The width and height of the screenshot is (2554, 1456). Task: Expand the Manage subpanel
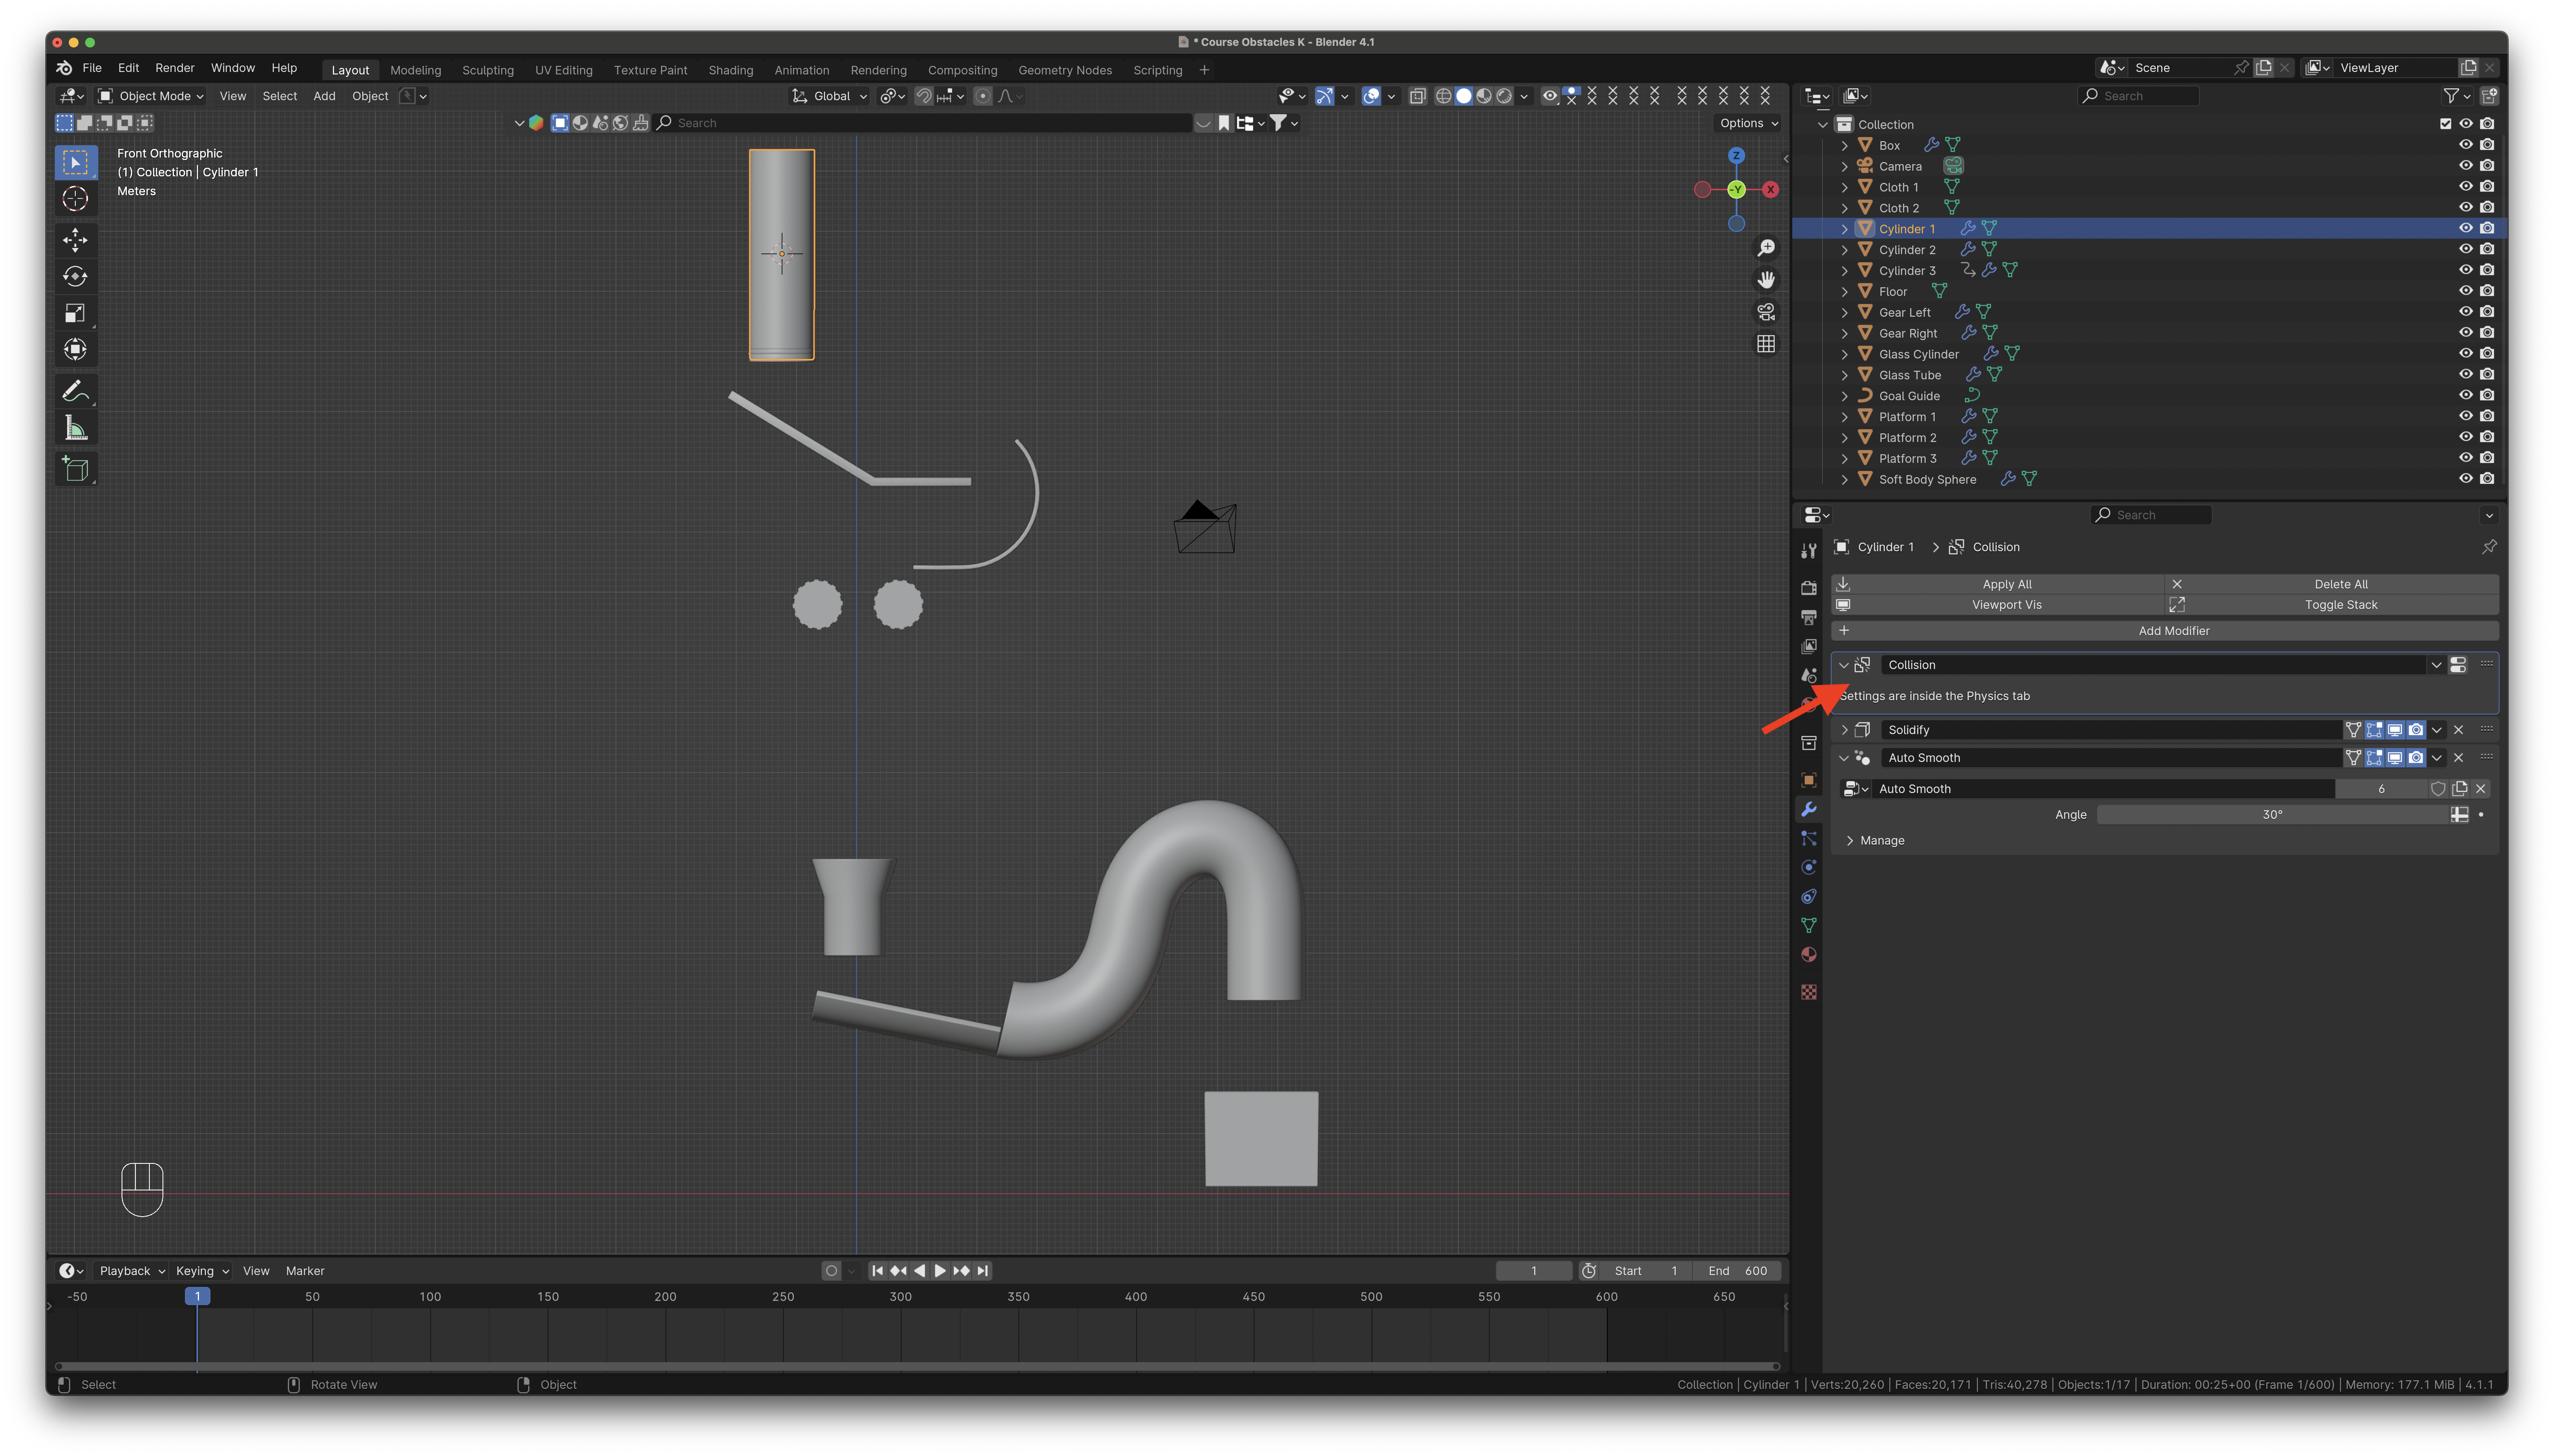[x=1850, y=841]
